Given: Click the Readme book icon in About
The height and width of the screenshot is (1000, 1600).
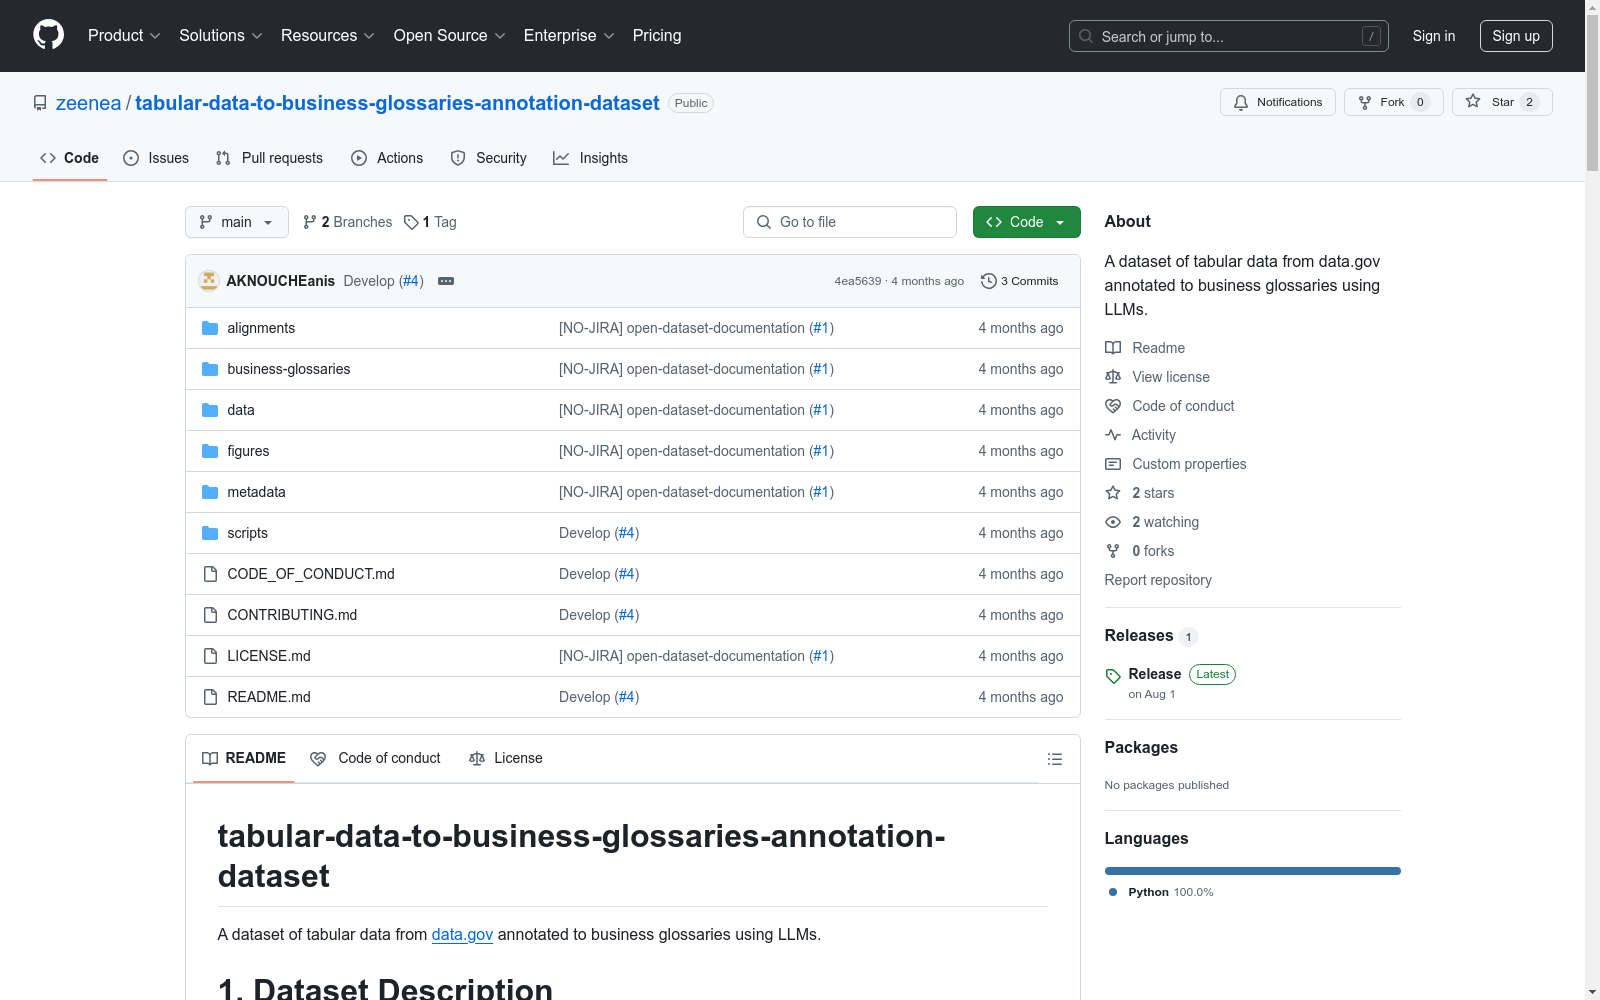Looking at the screenshot, I should [x=1113, y=348].
